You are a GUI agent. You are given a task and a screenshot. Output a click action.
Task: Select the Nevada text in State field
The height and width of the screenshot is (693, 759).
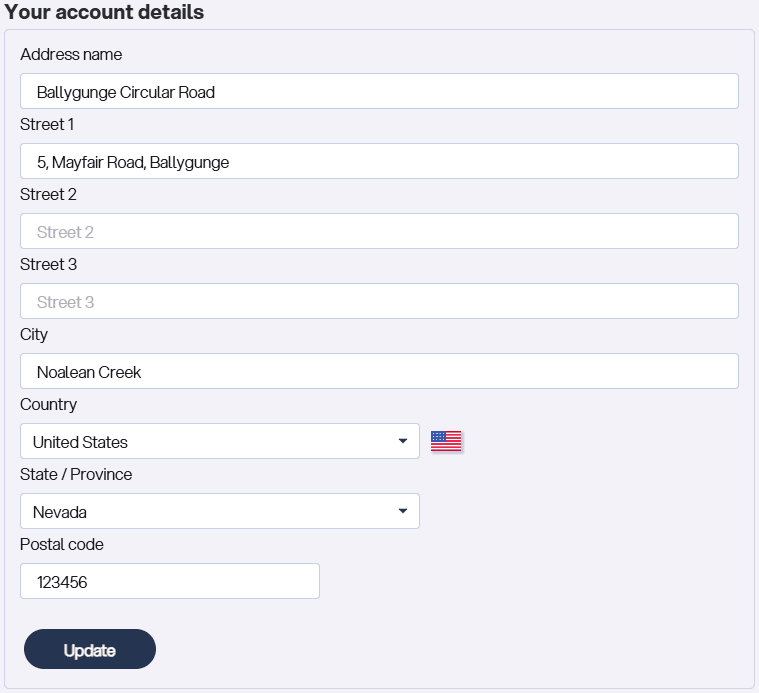point(60,512)
